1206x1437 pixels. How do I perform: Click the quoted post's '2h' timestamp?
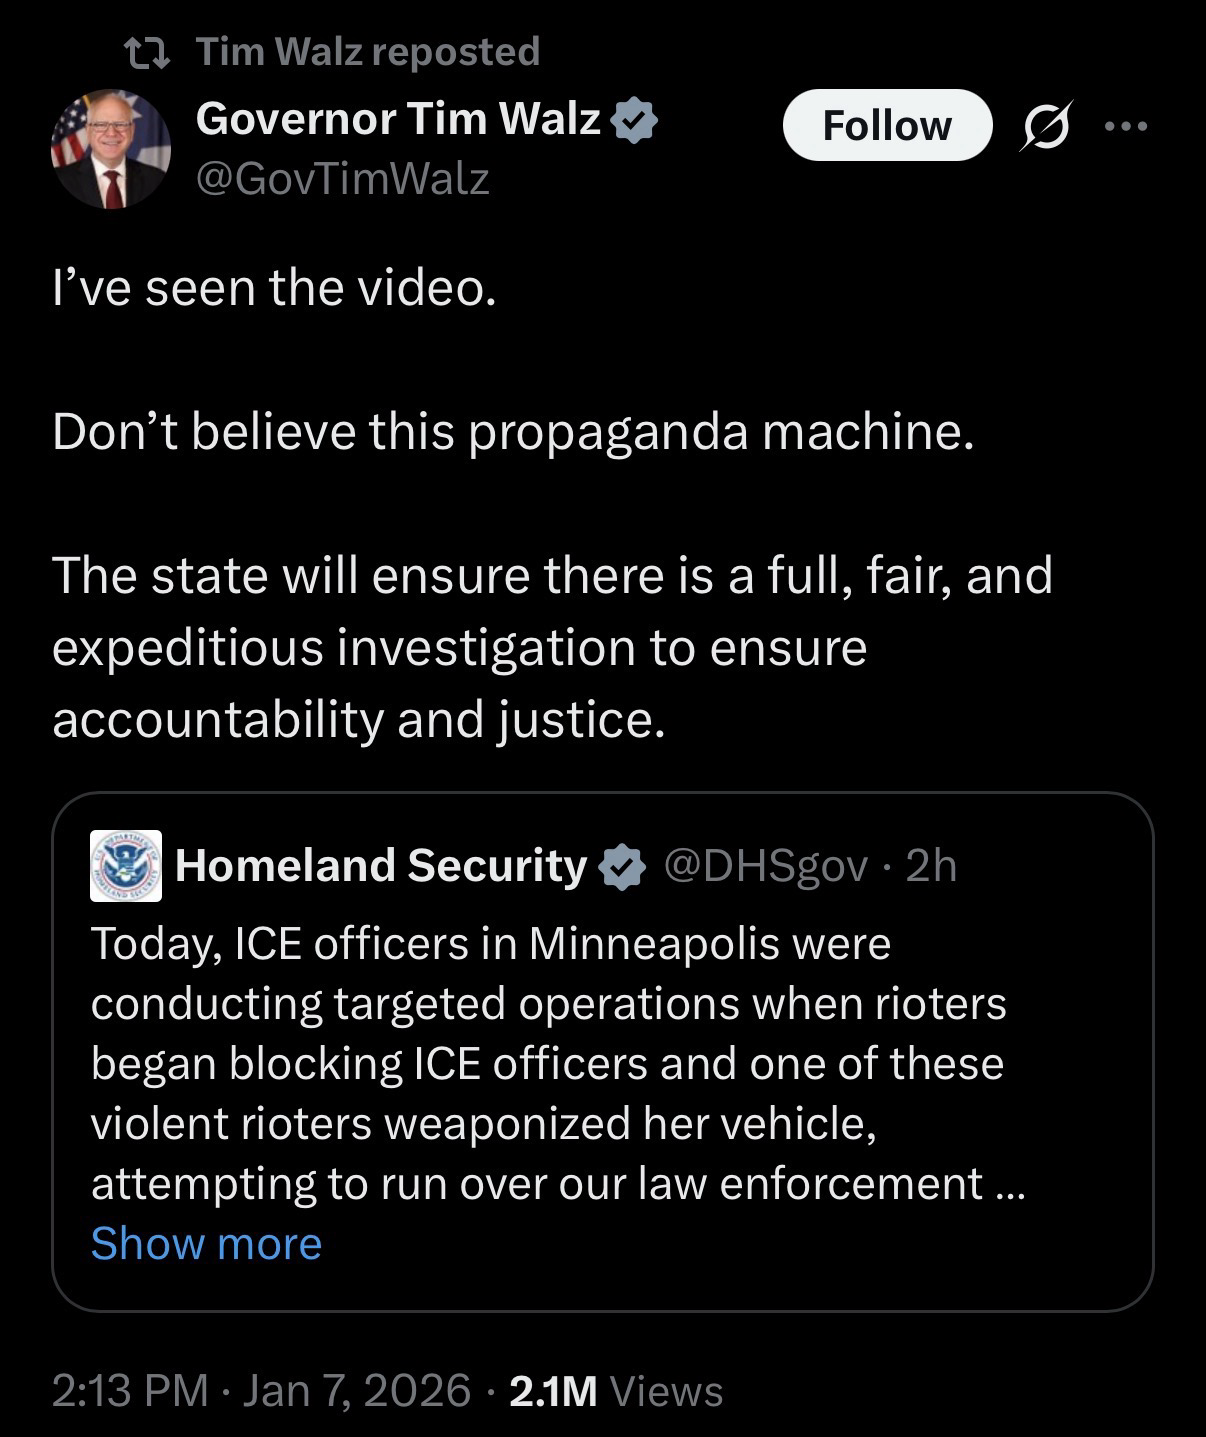pos(931,866)
